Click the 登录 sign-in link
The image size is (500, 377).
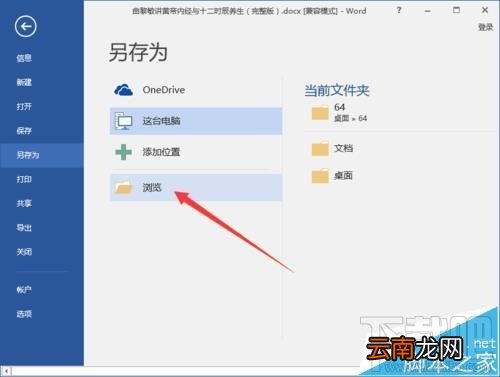(485, 27)
